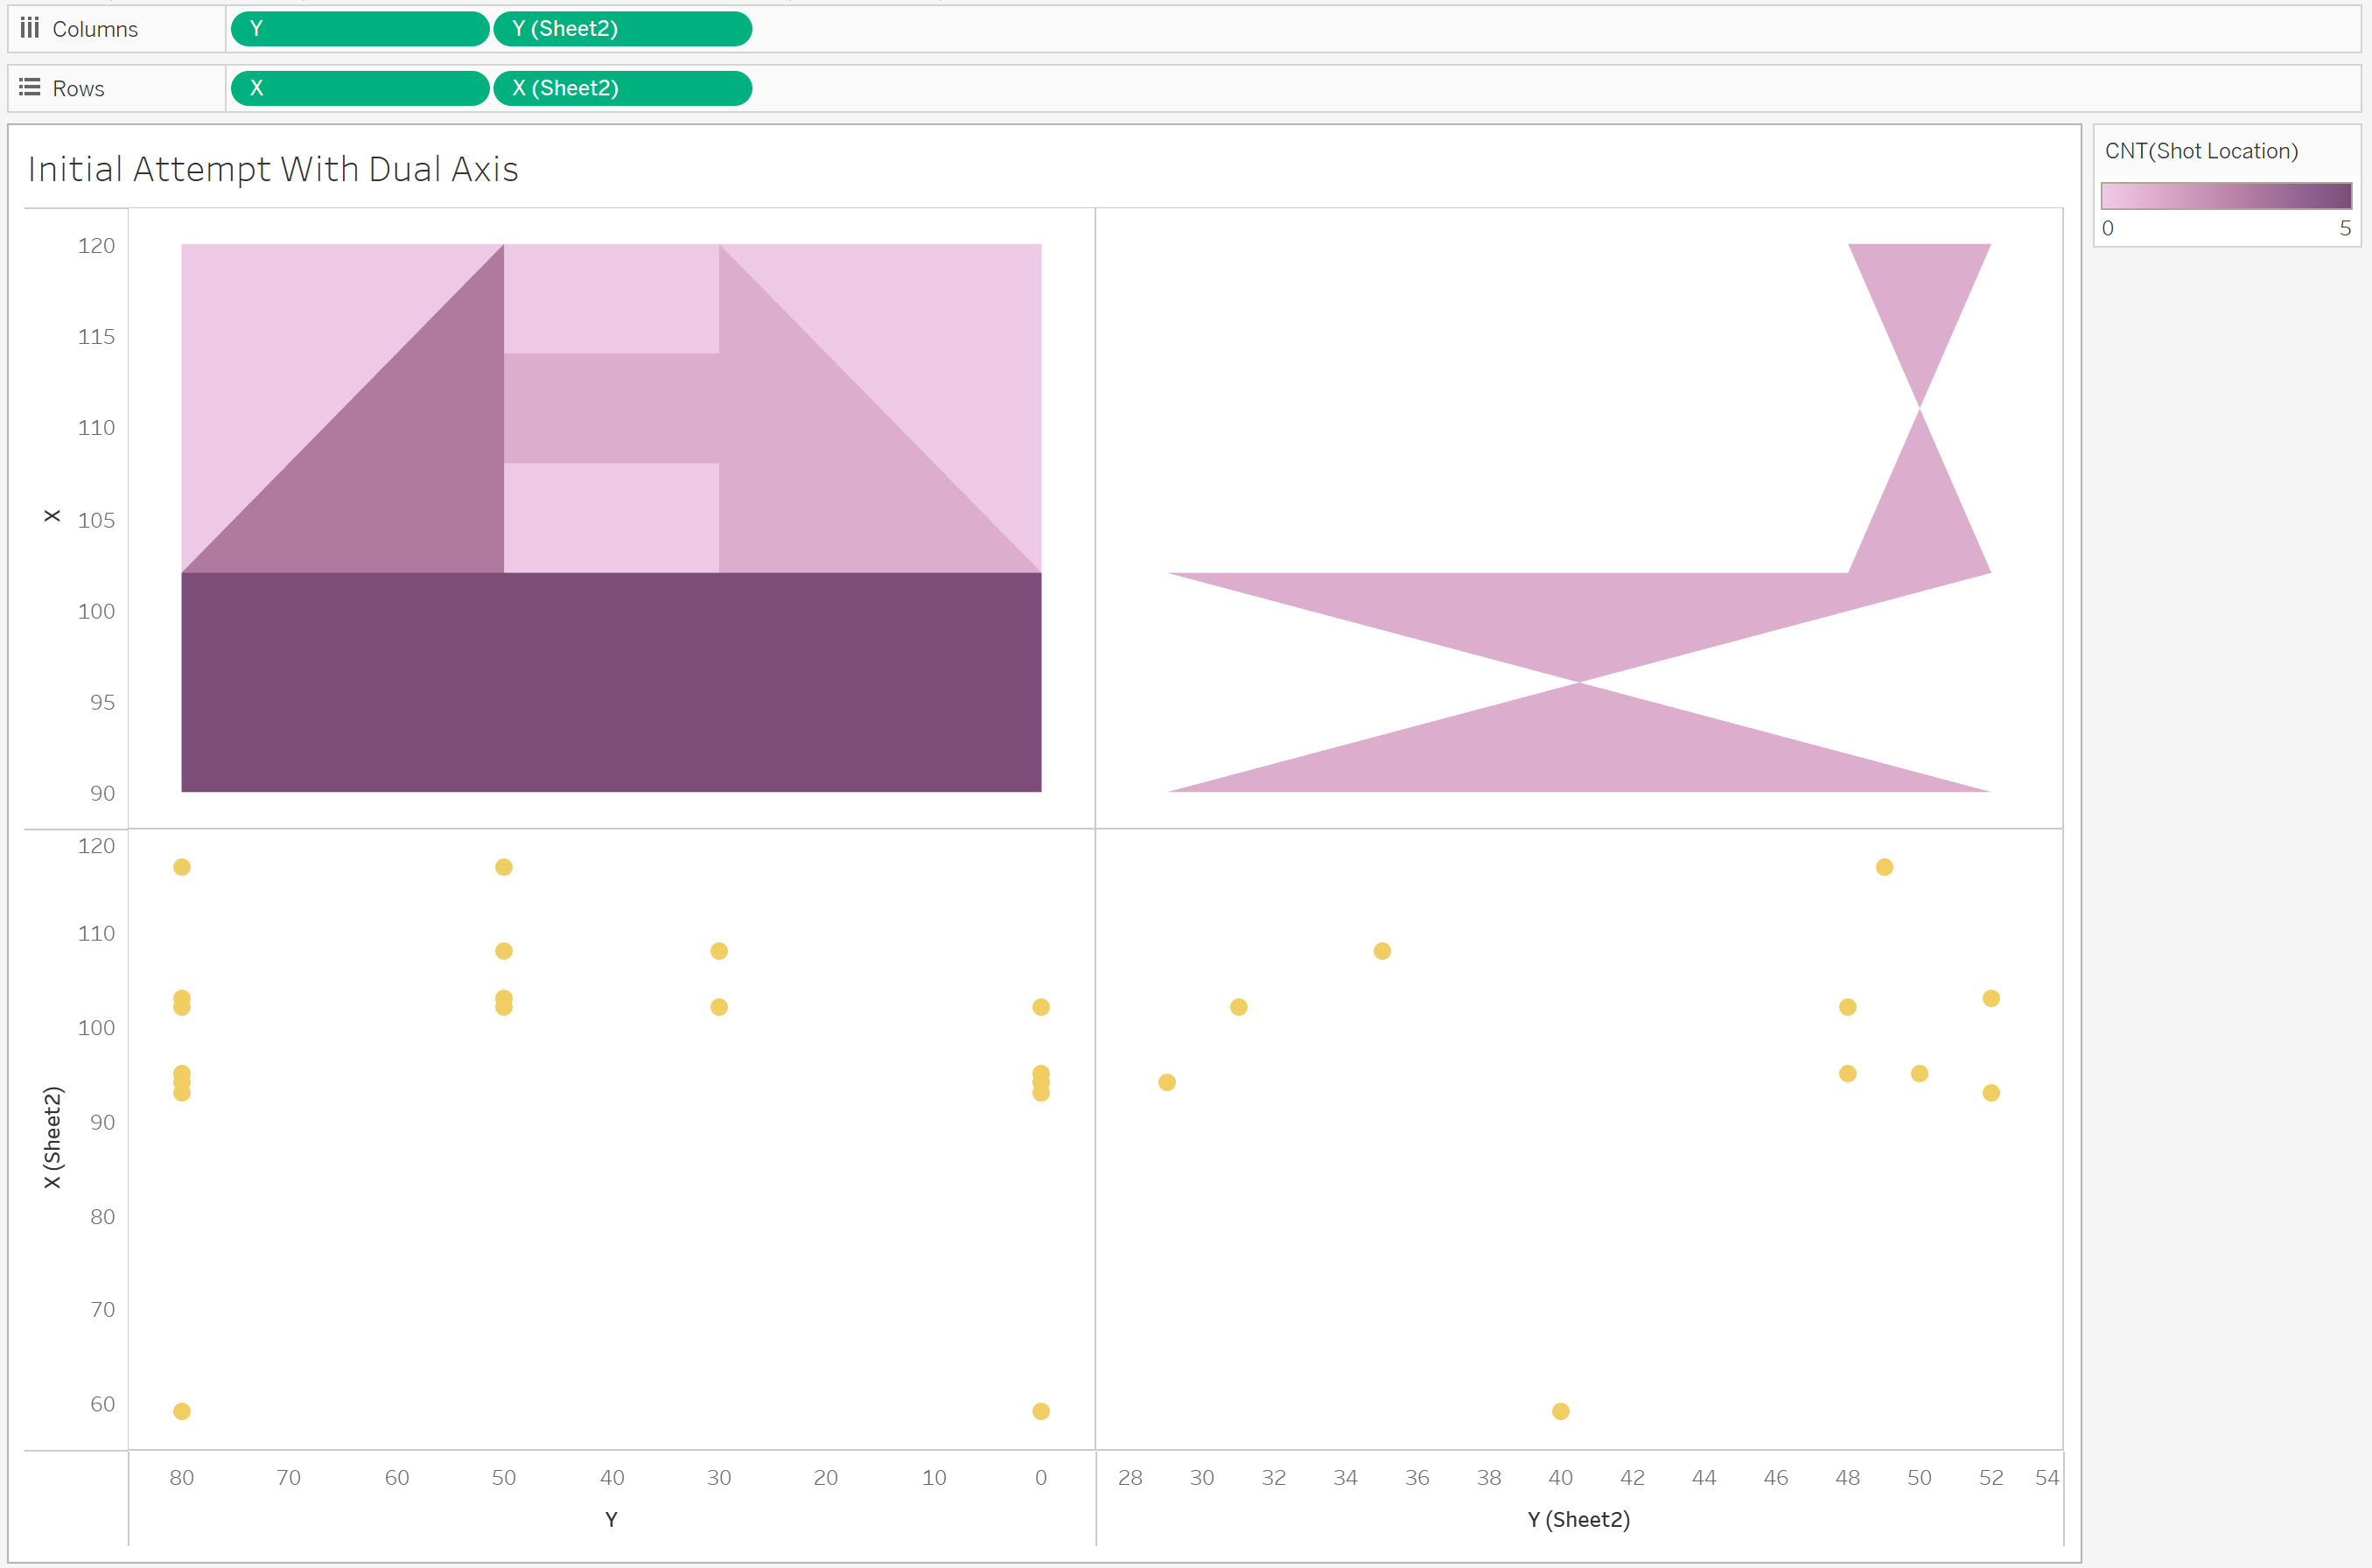Select the X (Sheet2) pill on Rows
The width and height of the screenshot is (2372, 1568).
622,88
